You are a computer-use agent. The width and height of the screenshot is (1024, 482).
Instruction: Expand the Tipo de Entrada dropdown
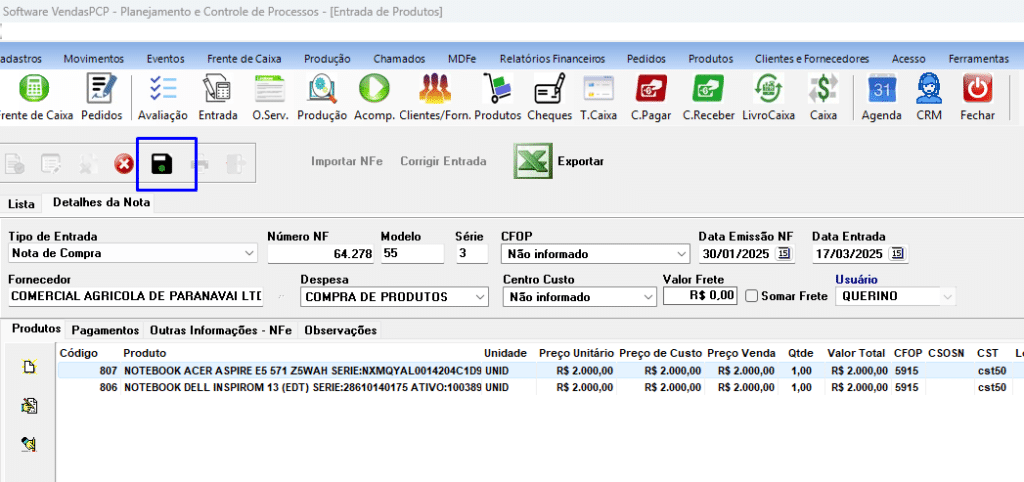pos(249,254)
